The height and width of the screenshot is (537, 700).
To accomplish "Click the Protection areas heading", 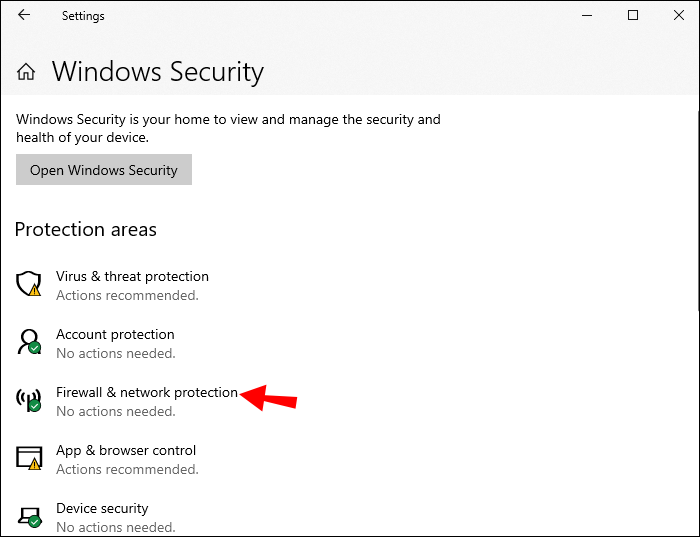I will pyautogui.click(x=86, y=229).
